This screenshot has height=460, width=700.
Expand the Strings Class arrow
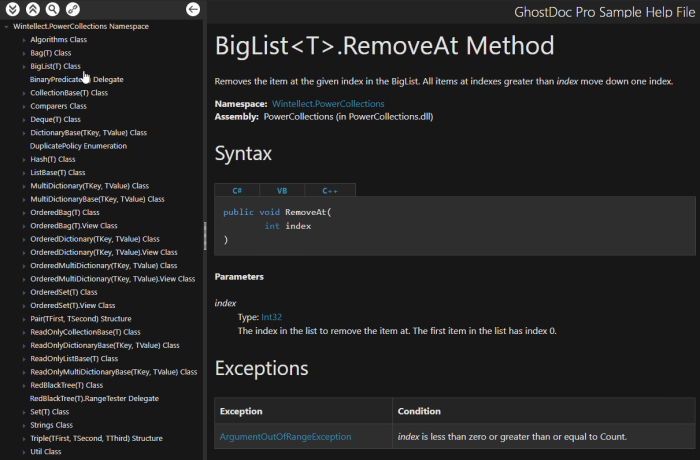point(24,425)
